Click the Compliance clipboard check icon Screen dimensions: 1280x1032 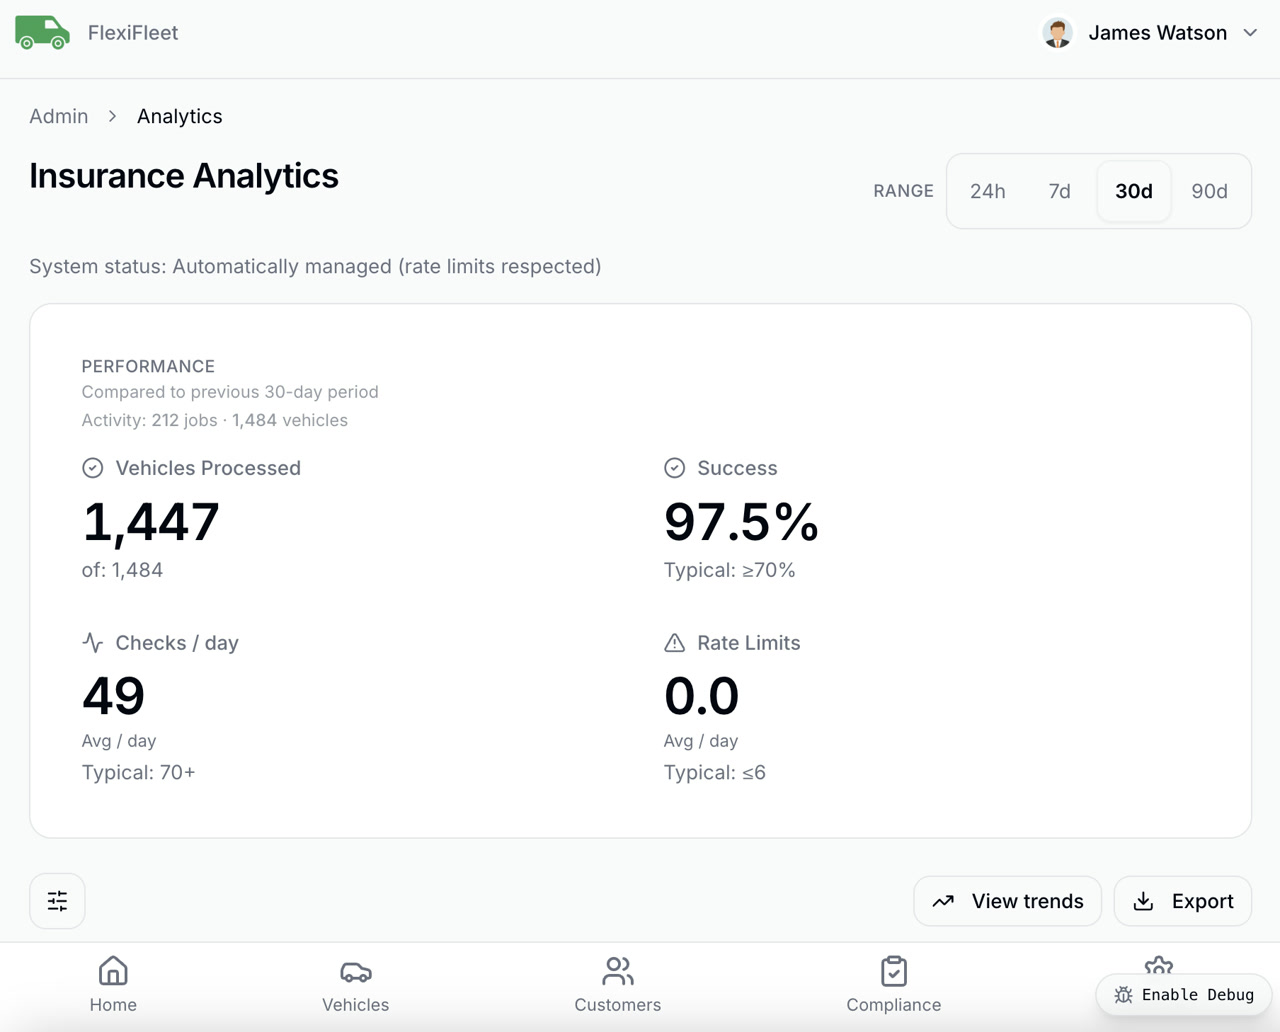tap(894, 971)
